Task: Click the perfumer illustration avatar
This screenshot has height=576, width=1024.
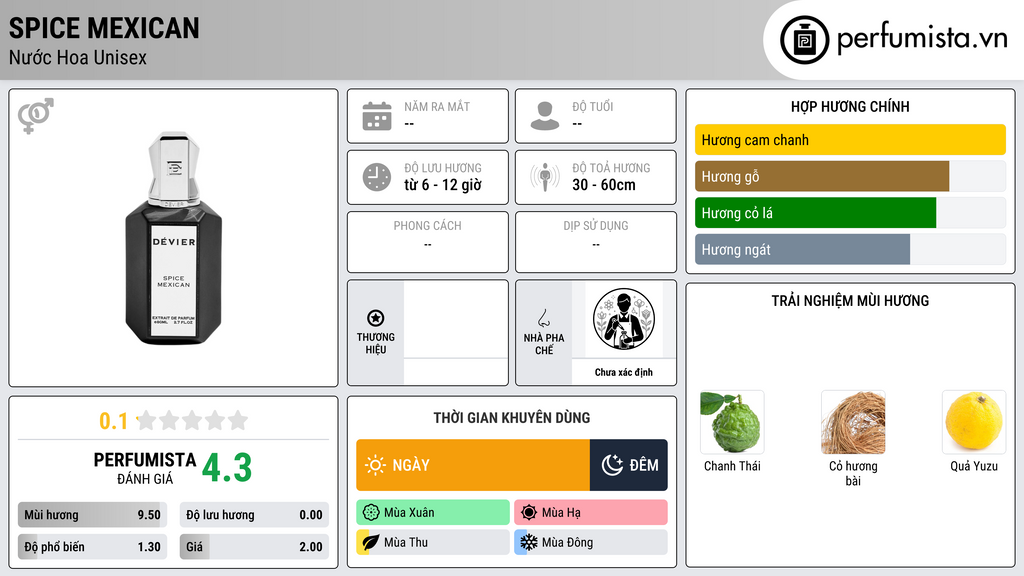Action: [x=624, y=319]
